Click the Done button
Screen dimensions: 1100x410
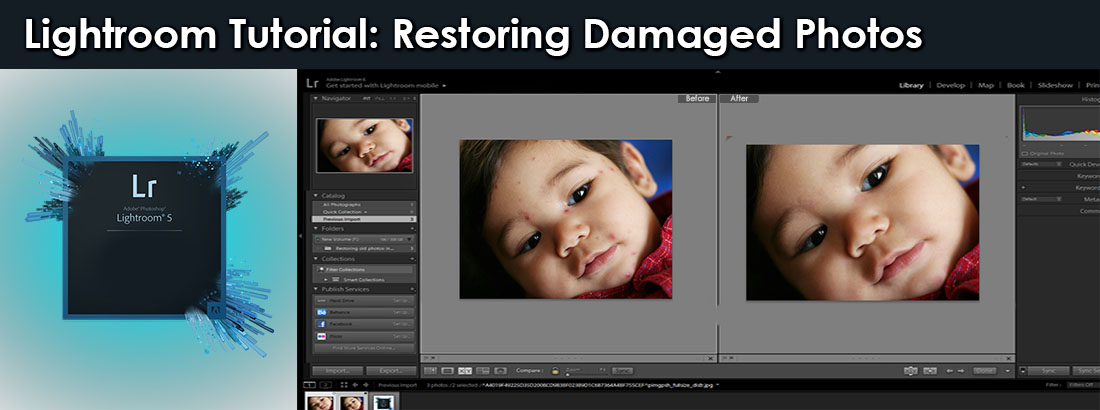(x=984, y=371)
